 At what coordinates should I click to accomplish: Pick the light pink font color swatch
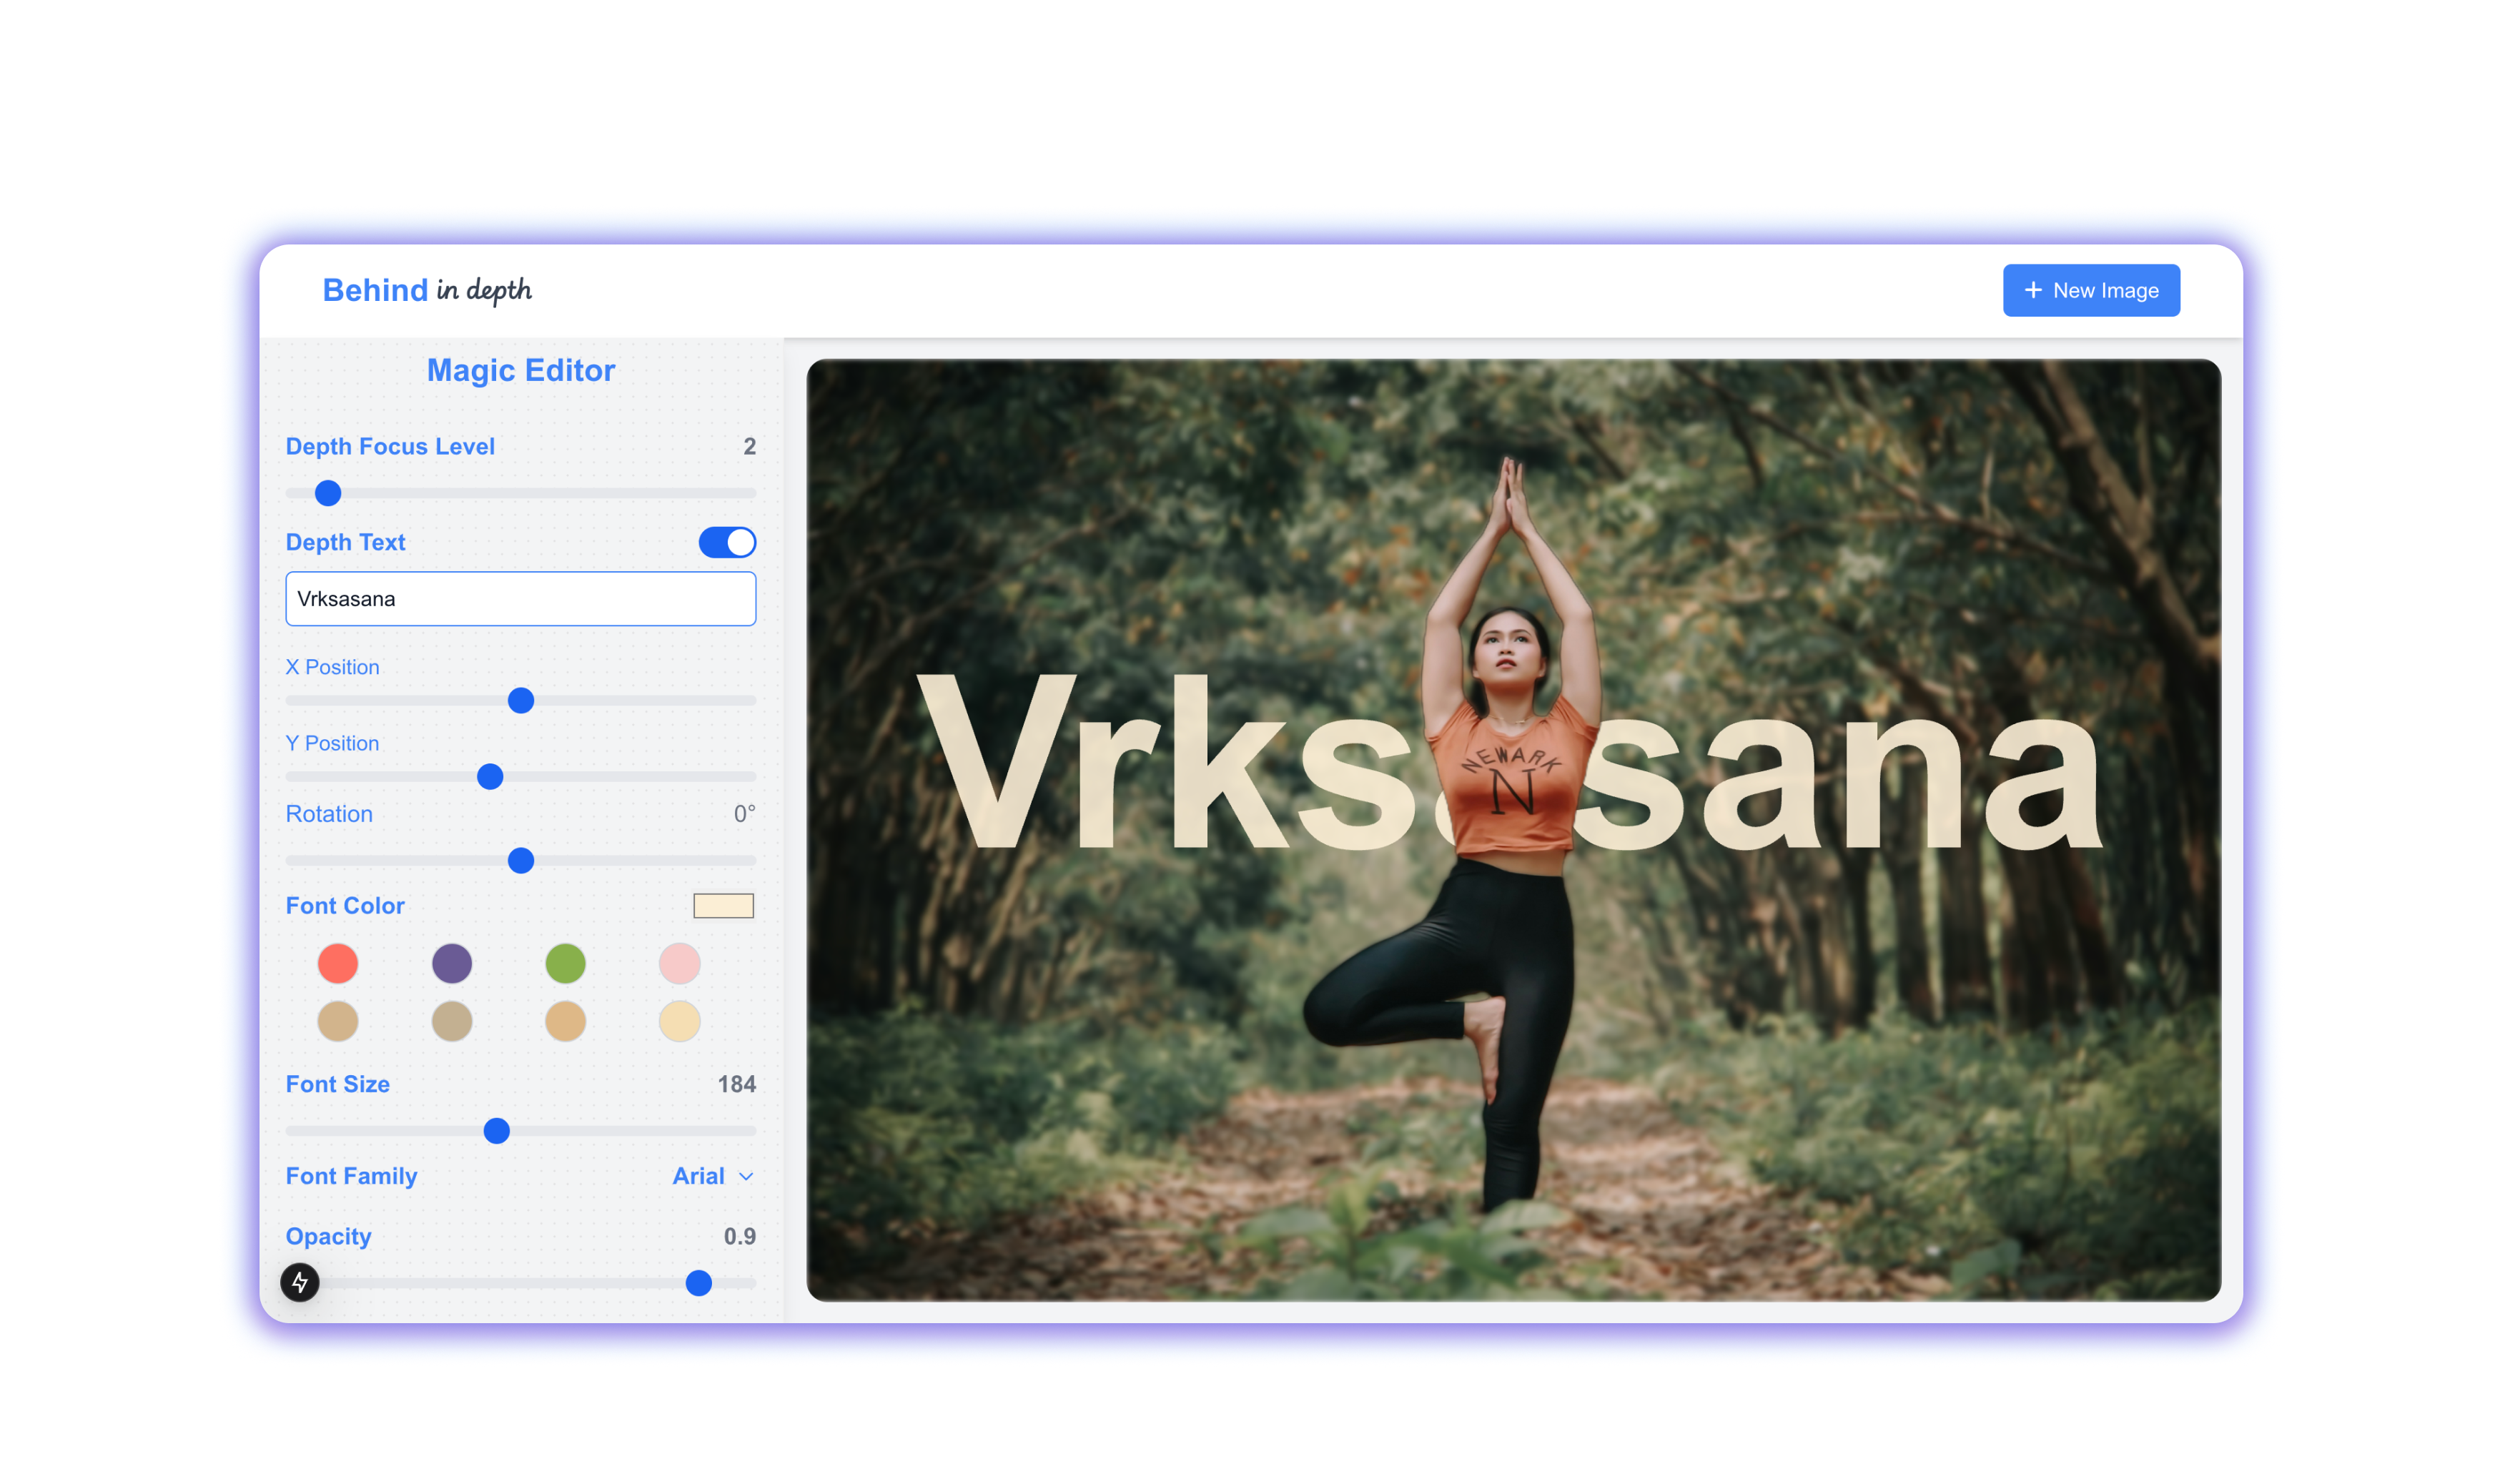pos(680,964)
